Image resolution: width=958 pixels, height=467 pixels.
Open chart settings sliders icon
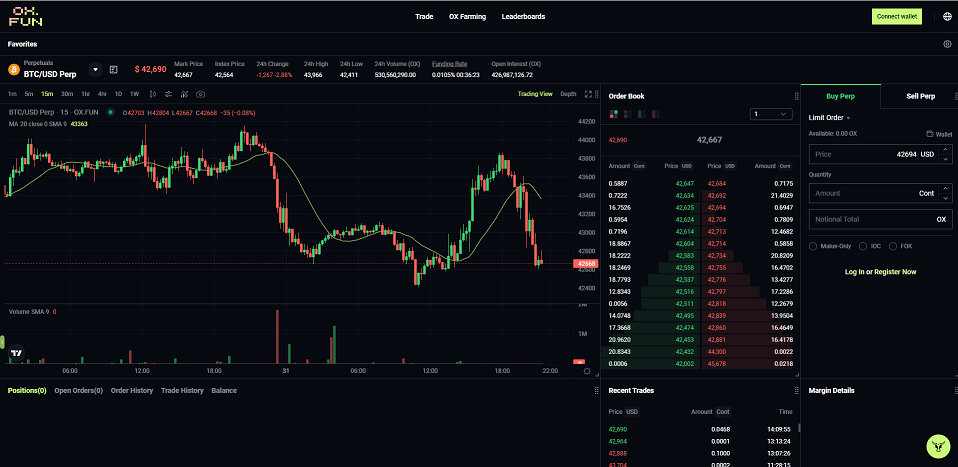coord(168,94)
